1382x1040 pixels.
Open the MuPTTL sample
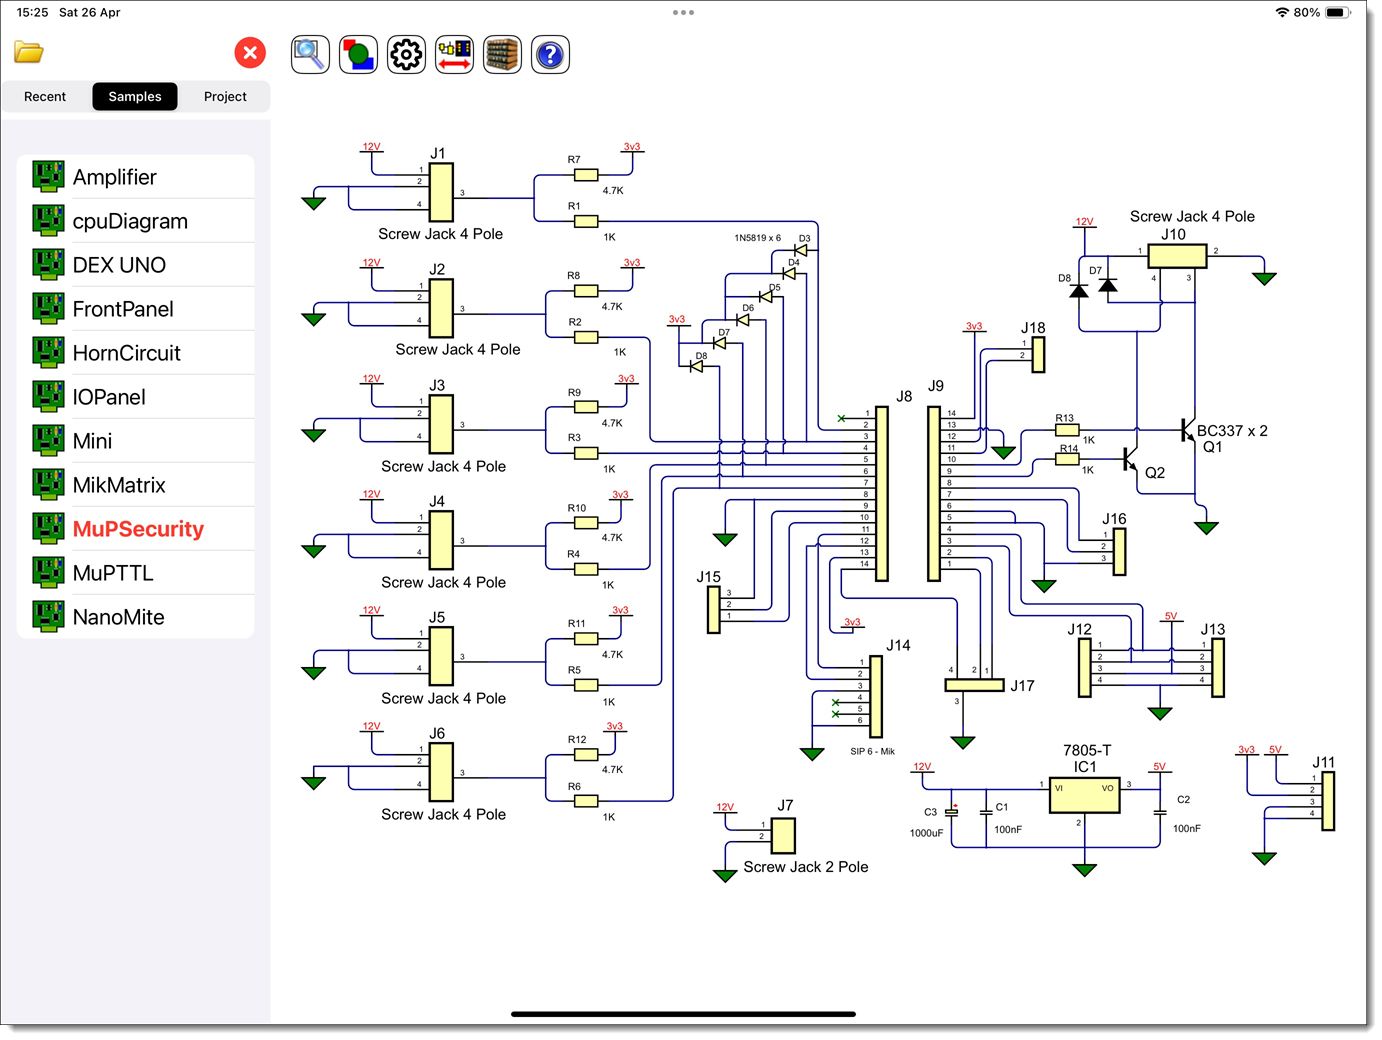136,573
